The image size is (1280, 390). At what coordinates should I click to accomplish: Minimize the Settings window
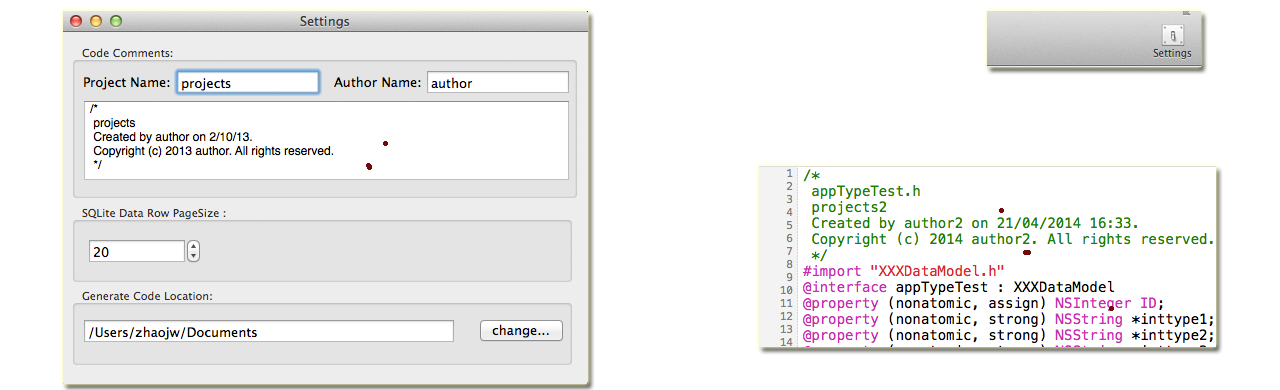coord(96,21)
